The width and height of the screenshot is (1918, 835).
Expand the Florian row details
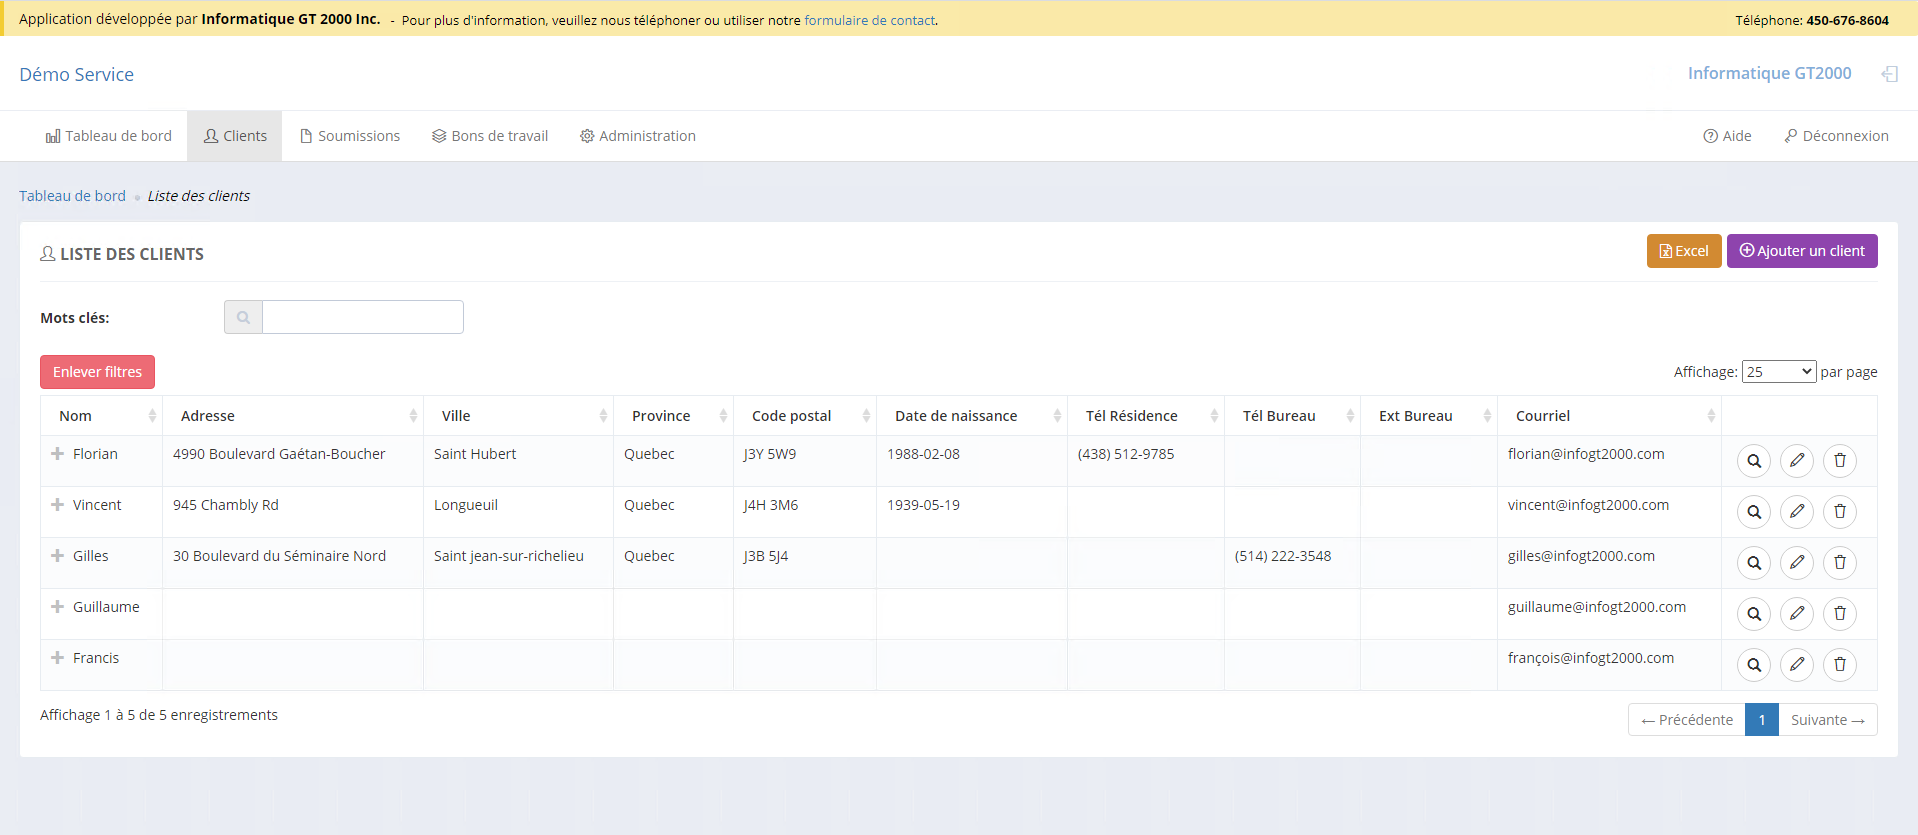point(58,454)
